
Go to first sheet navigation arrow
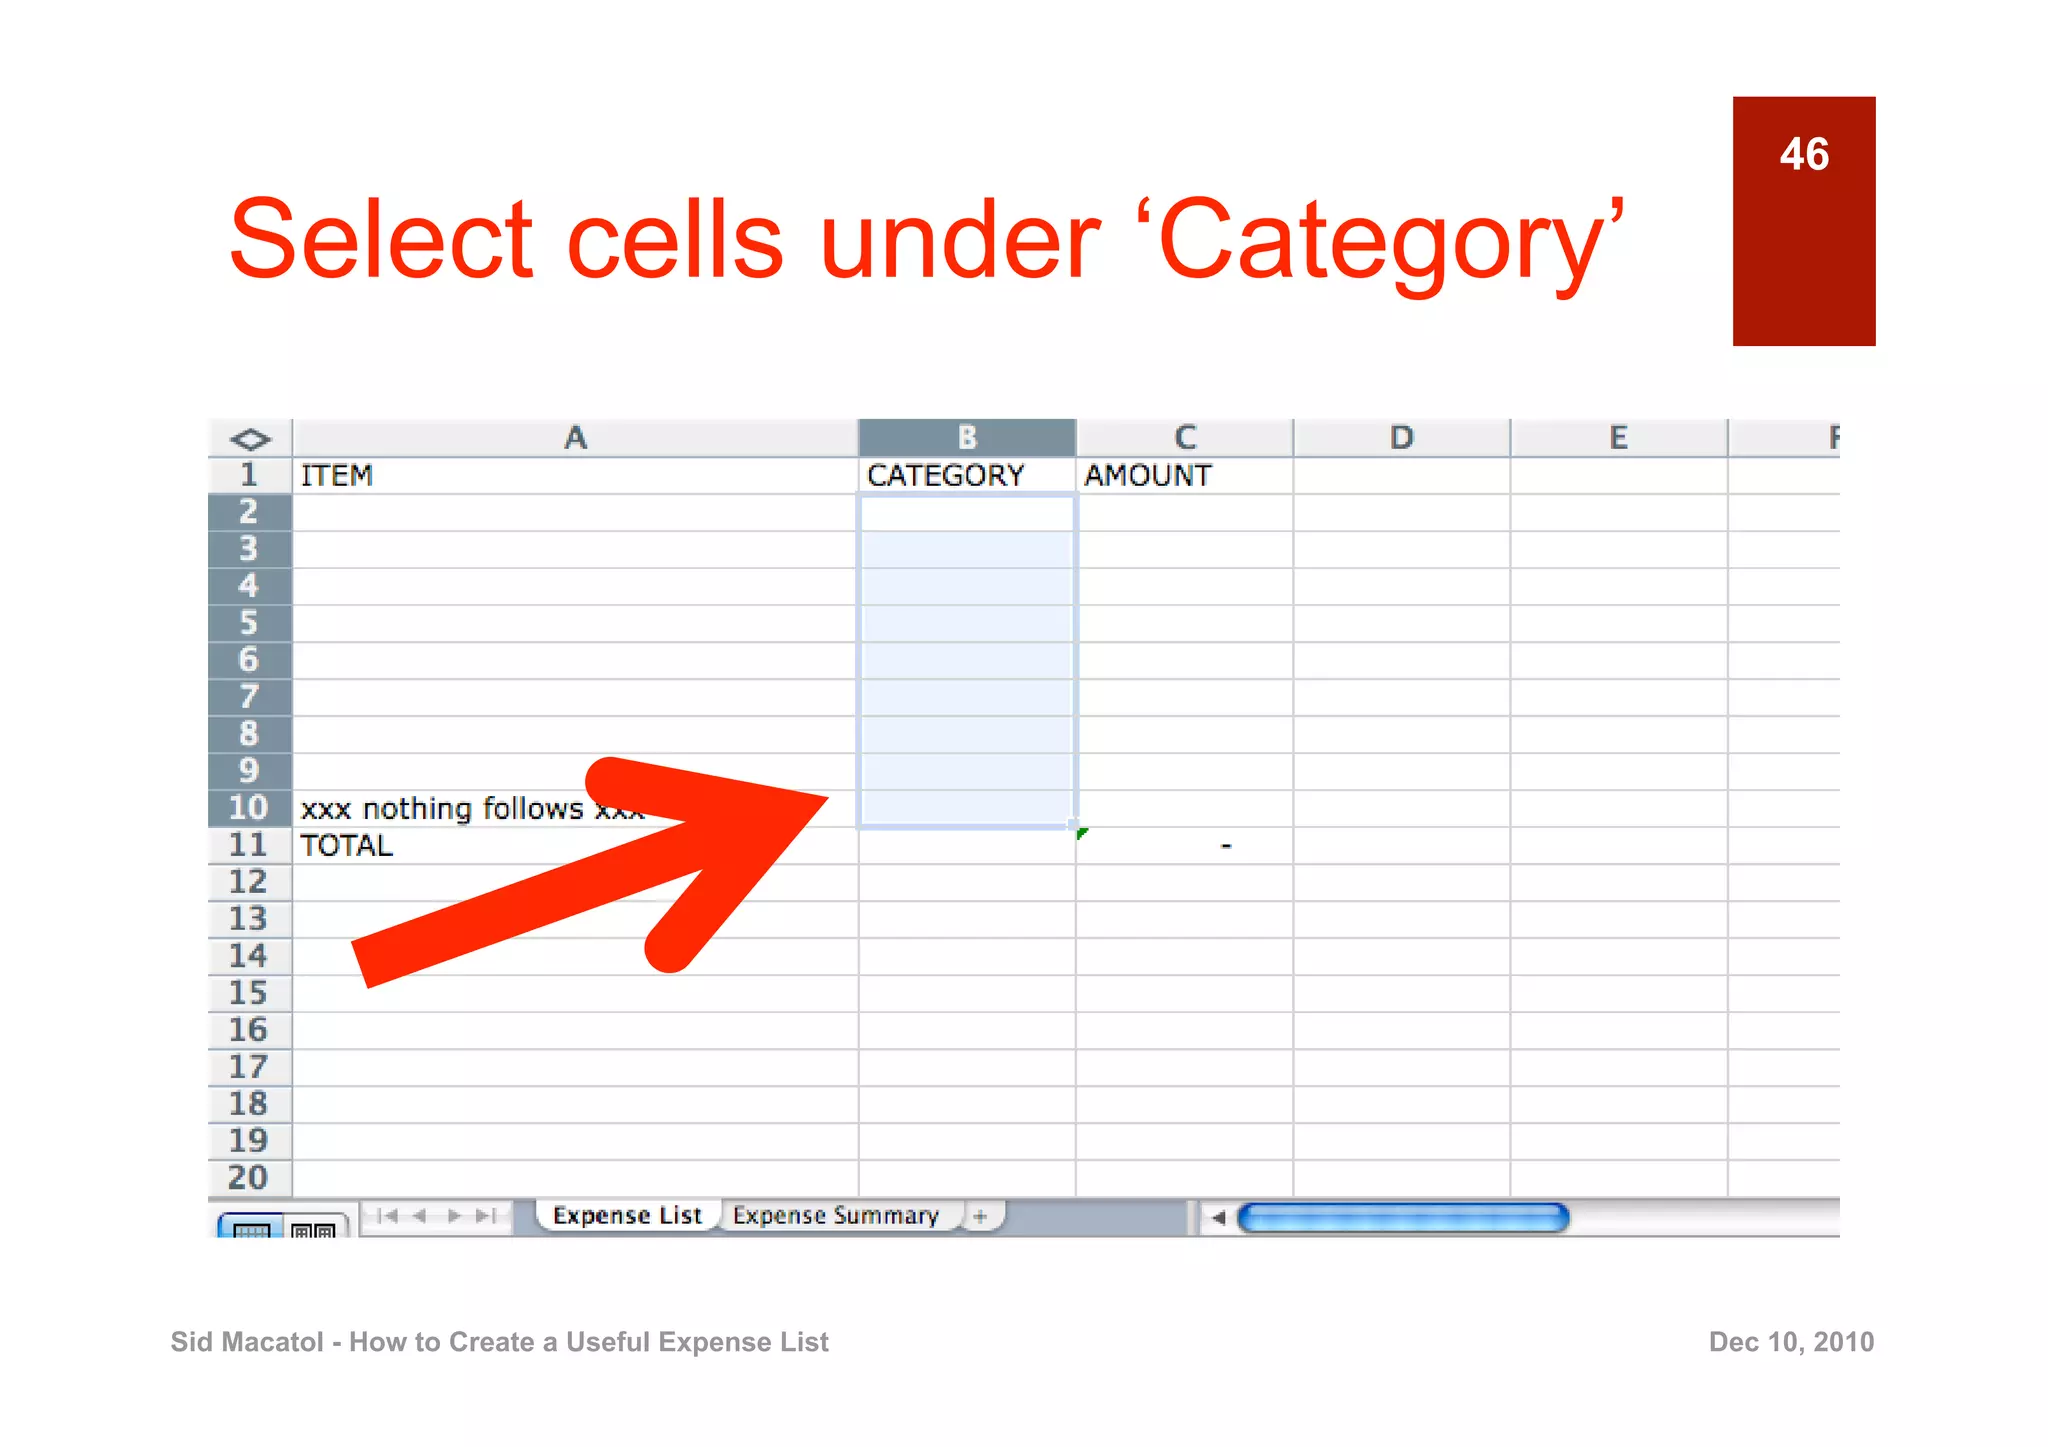388,1216
